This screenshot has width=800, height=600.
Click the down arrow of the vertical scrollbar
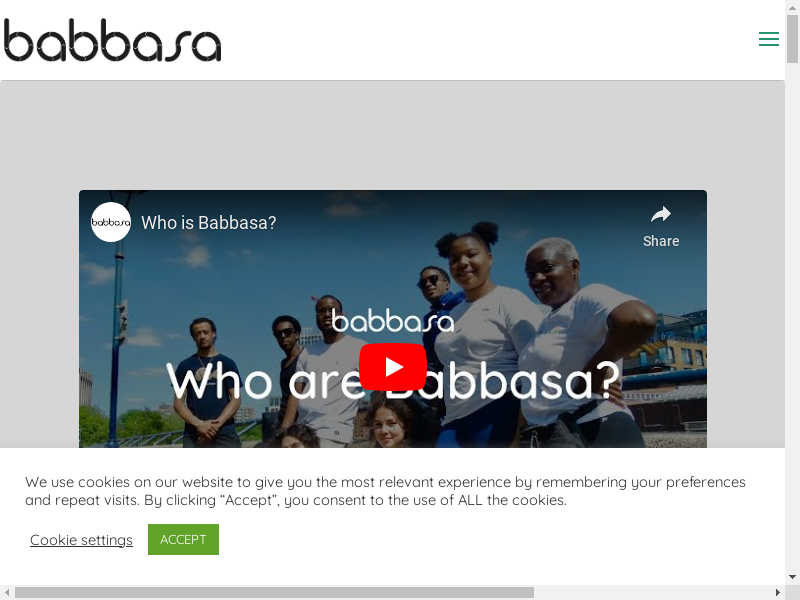click(792, 578)
